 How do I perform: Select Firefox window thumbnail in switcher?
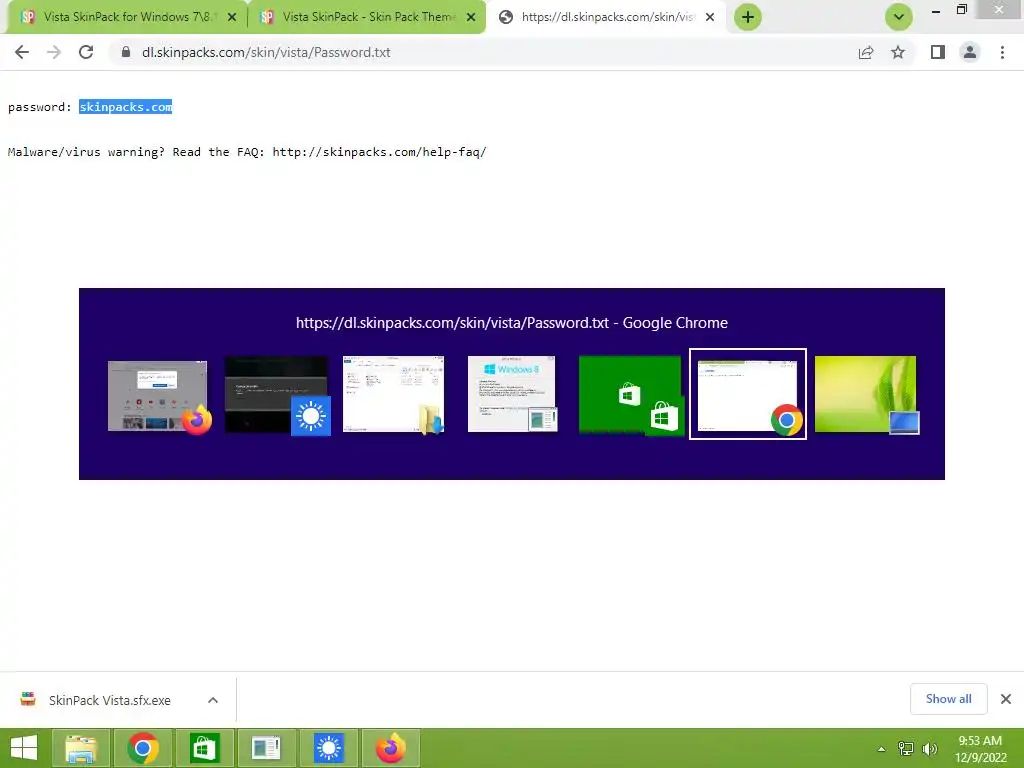(x=159, y=396)
